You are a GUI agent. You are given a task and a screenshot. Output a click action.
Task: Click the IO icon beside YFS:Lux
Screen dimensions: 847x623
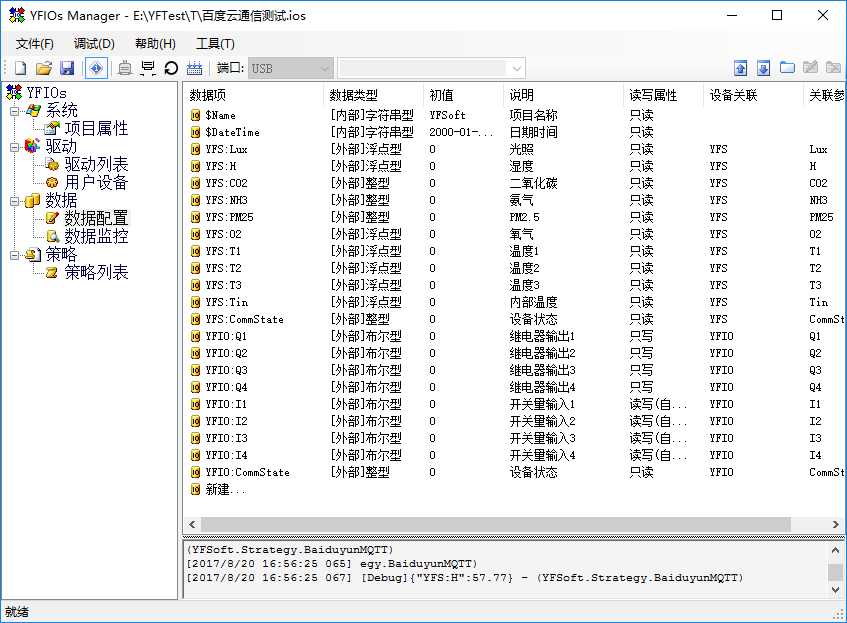pyautogui.click(x=196, y=149)
